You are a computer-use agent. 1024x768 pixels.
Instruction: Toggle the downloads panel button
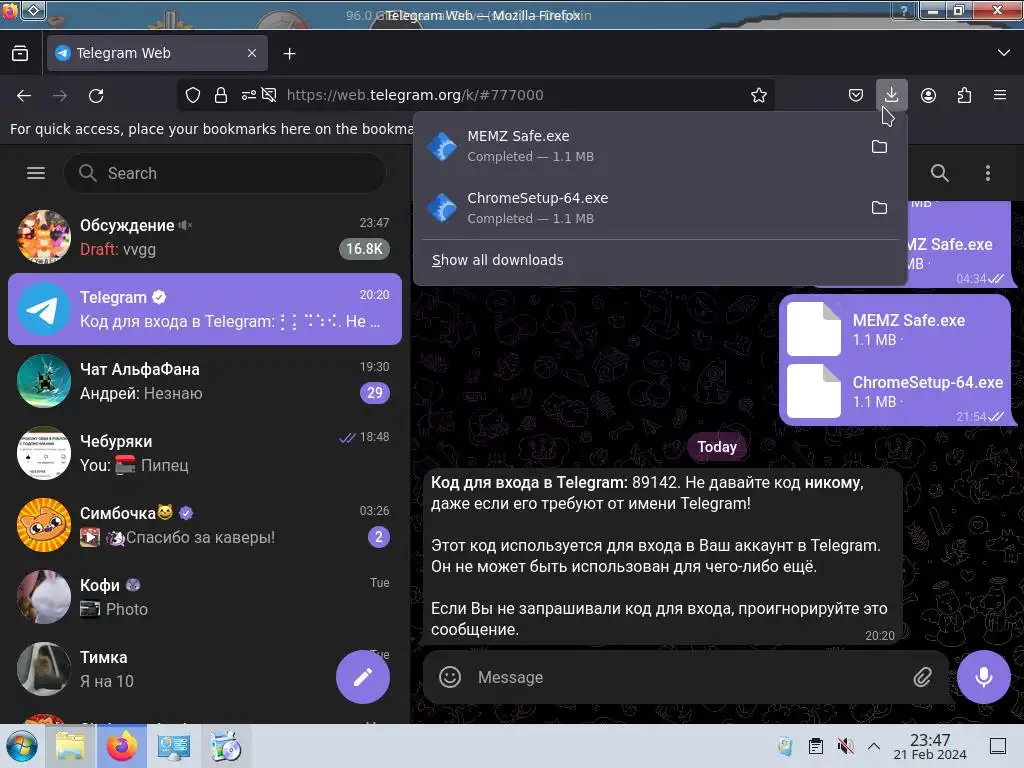pyautogui.click(x=891, y=95)
